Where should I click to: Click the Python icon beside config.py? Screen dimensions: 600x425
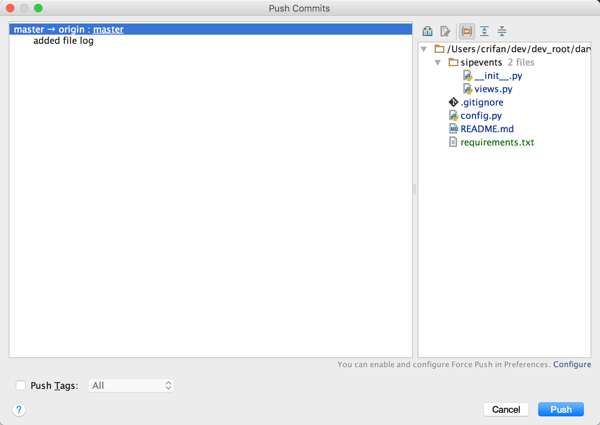[x=453, y=116]
